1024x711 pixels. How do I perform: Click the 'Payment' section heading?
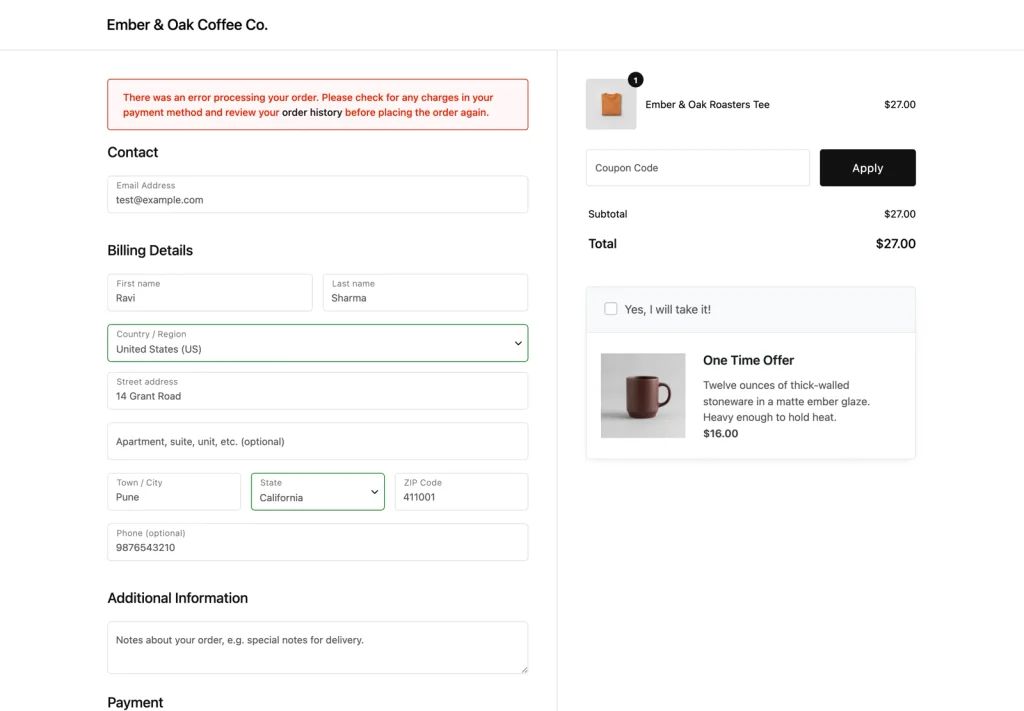135,703
